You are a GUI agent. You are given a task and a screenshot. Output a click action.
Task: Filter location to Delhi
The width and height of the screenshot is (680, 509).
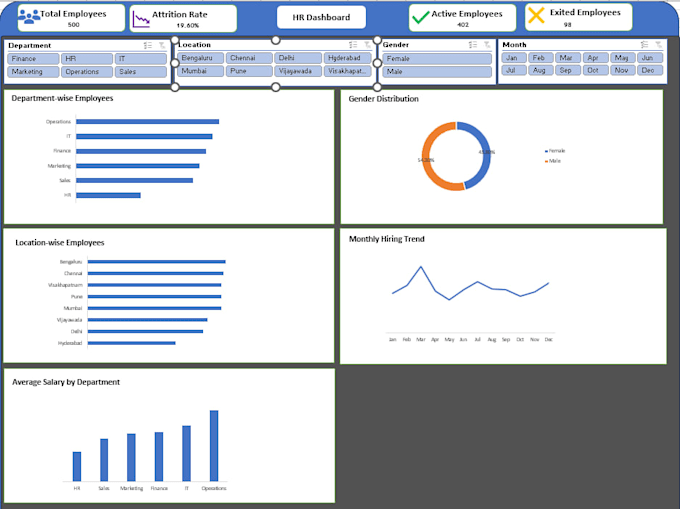coord(298,58)
